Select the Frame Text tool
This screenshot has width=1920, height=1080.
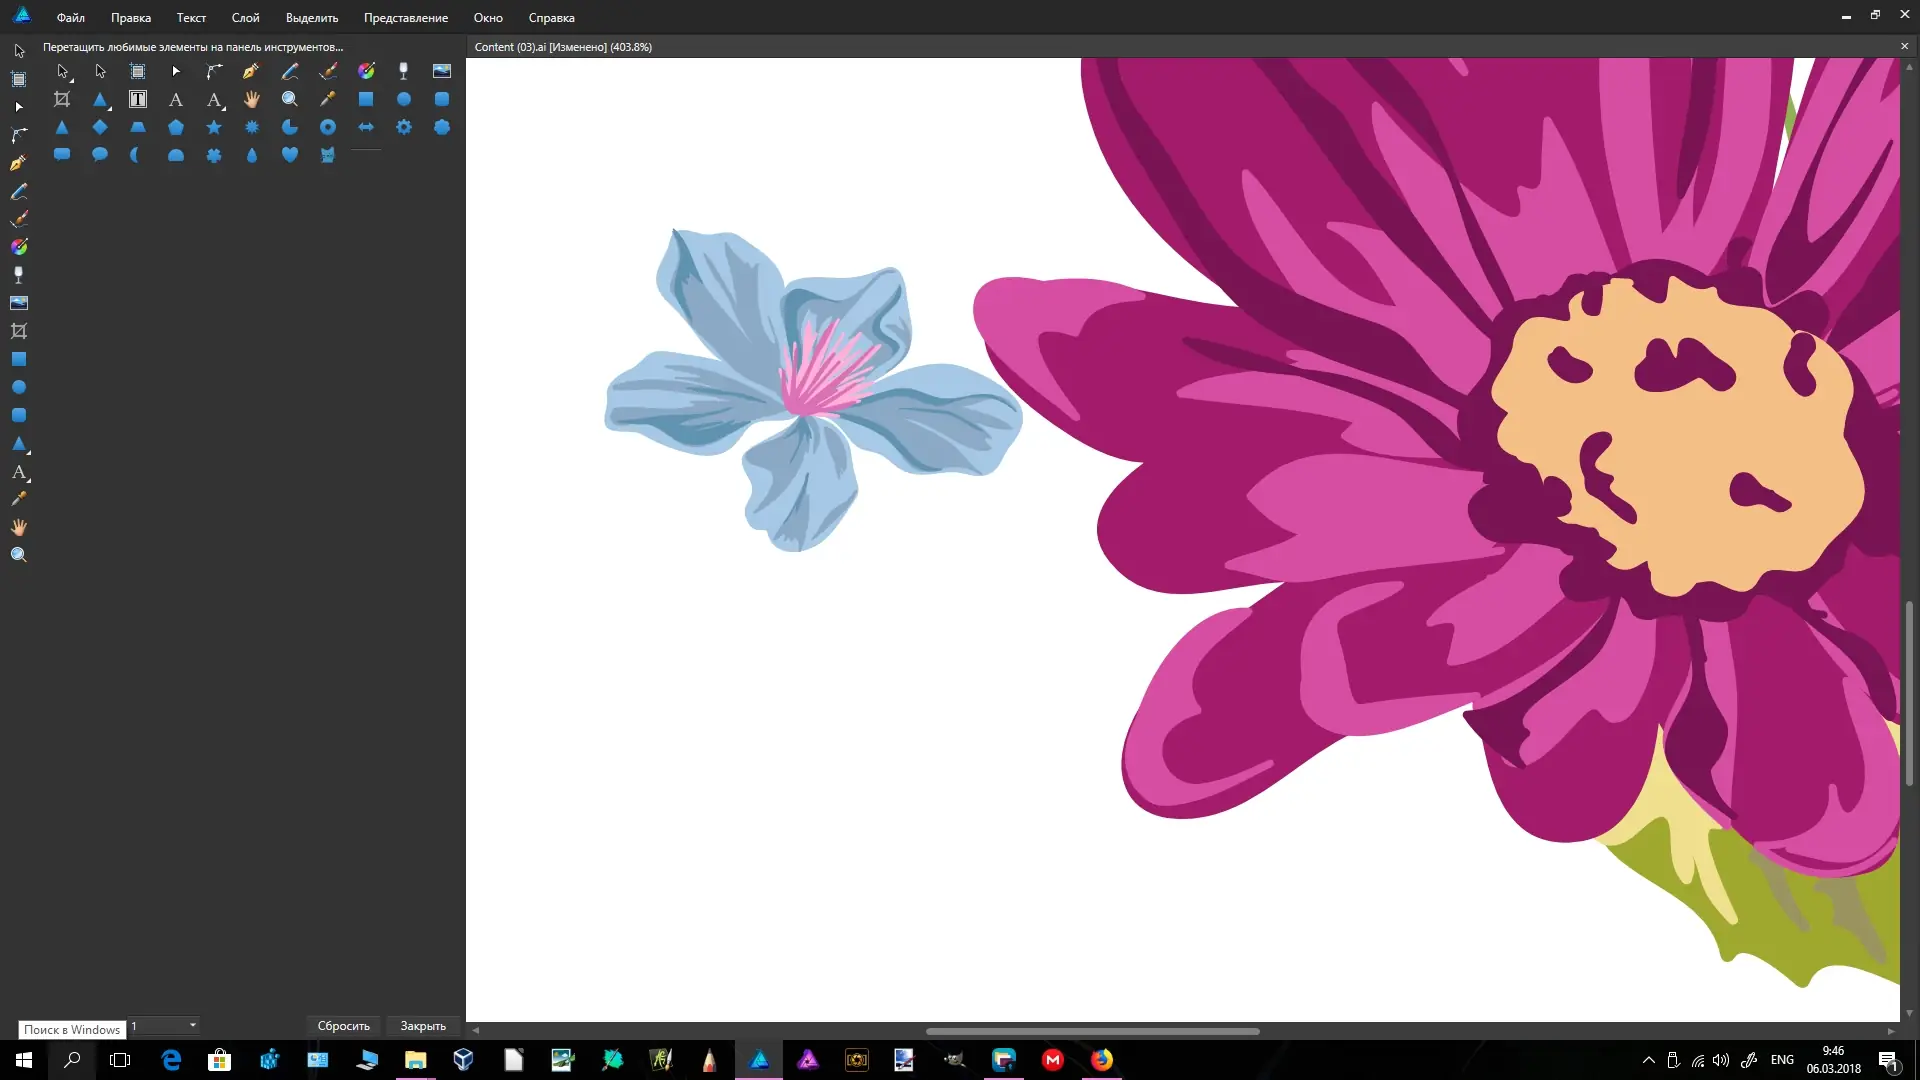point(138,99)
